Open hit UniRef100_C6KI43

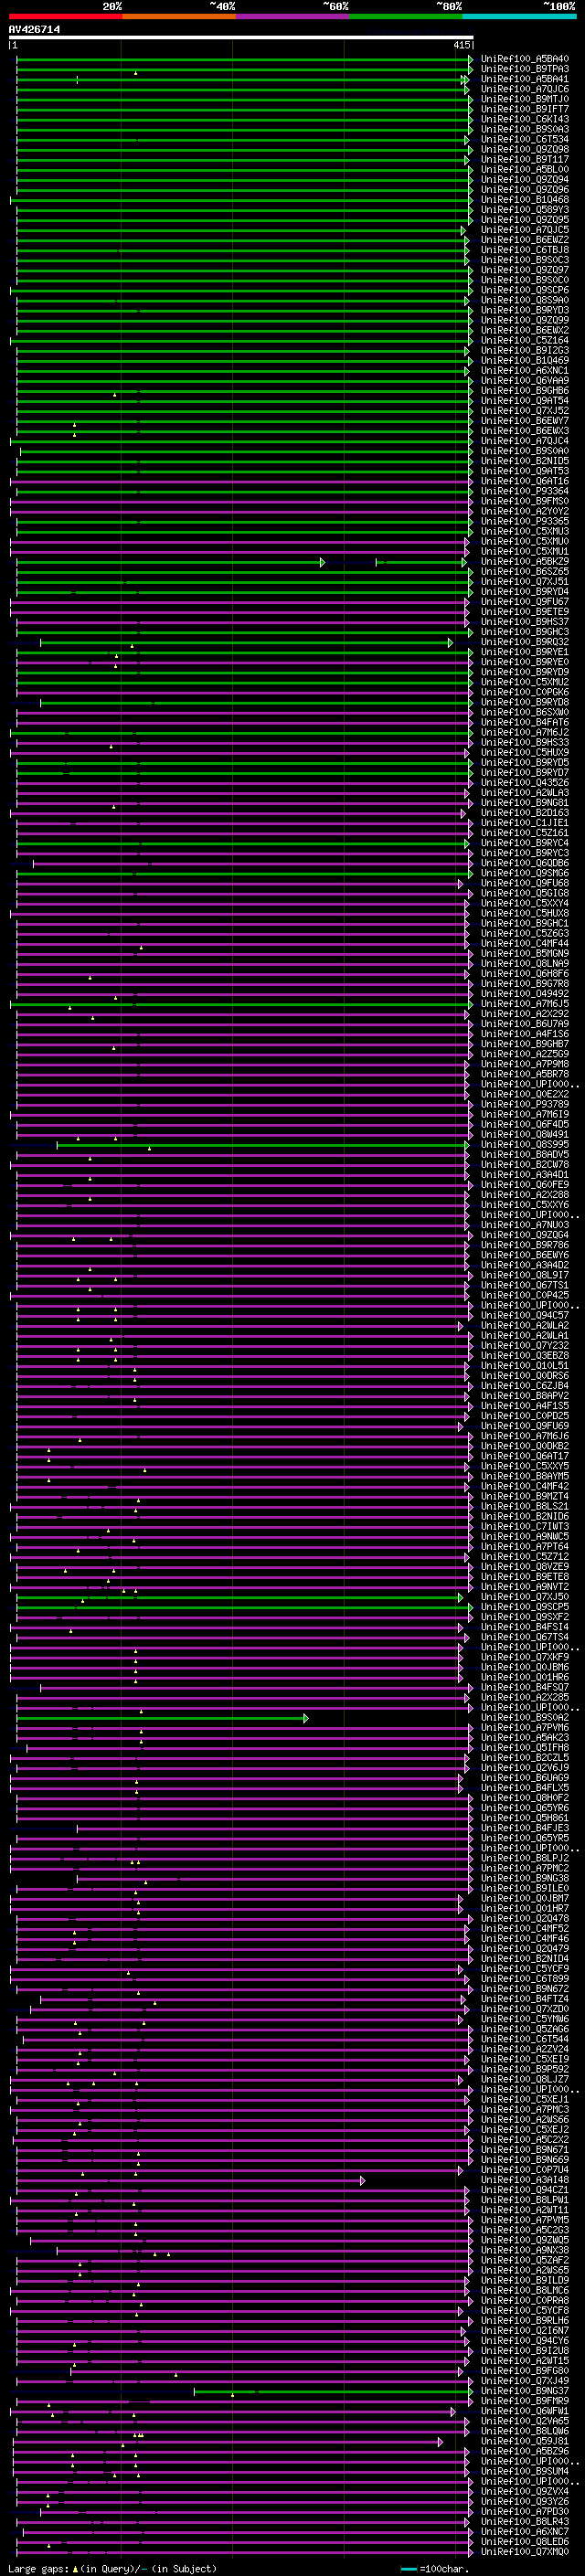(x=525, y=119)
